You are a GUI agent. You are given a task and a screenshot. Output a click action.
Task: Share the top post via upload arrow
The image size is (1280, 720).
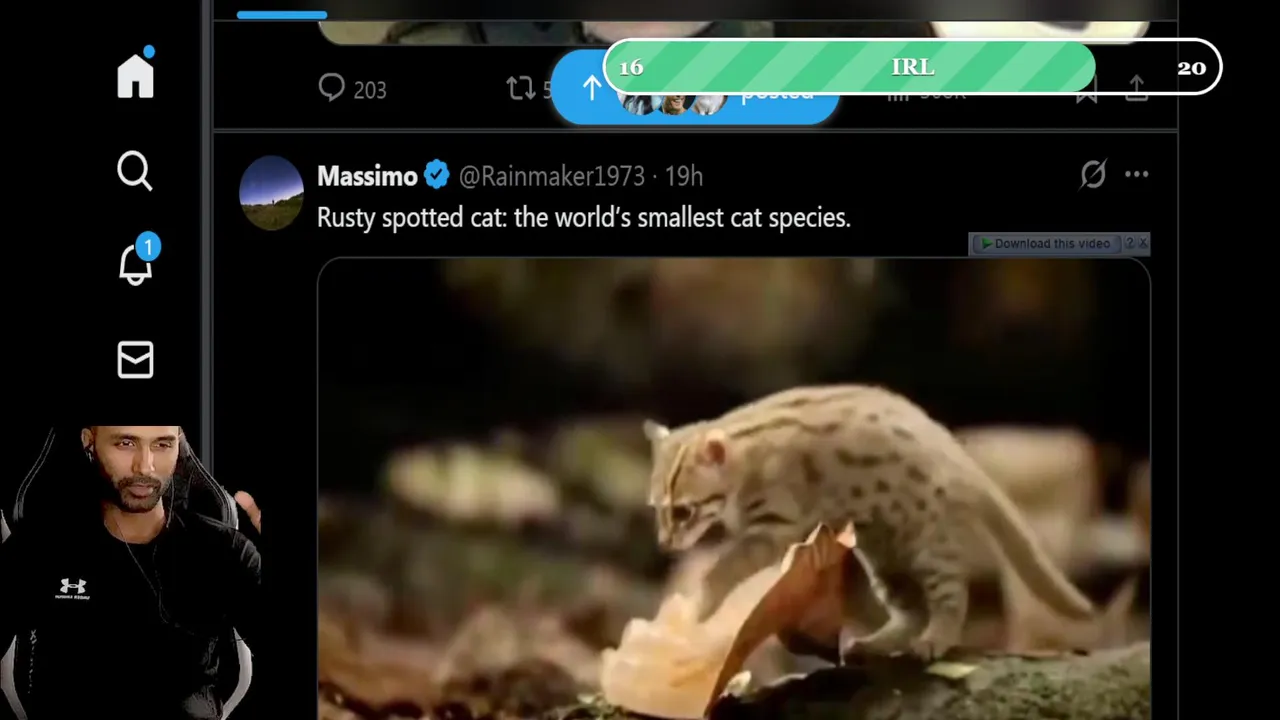point(1137,90)
